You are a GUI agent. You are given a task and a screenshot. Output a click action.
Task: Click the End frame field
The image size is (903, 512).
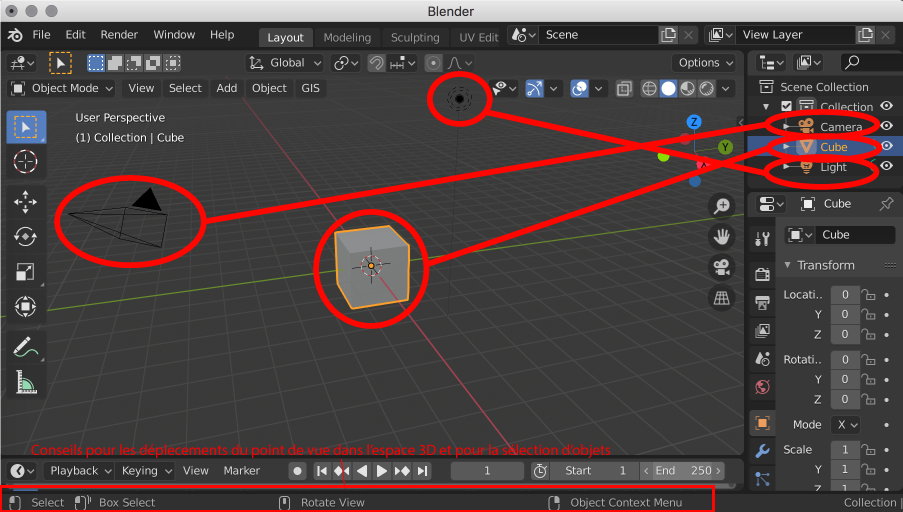[682, 471]
